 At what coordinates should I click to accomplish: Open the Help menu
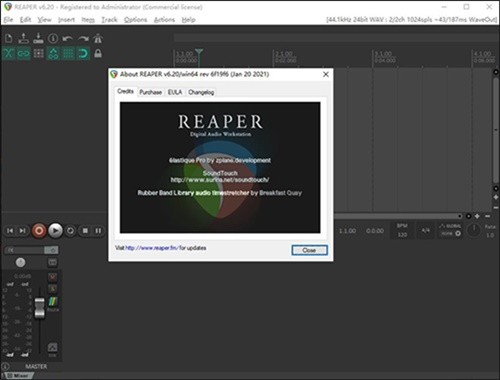188,20
